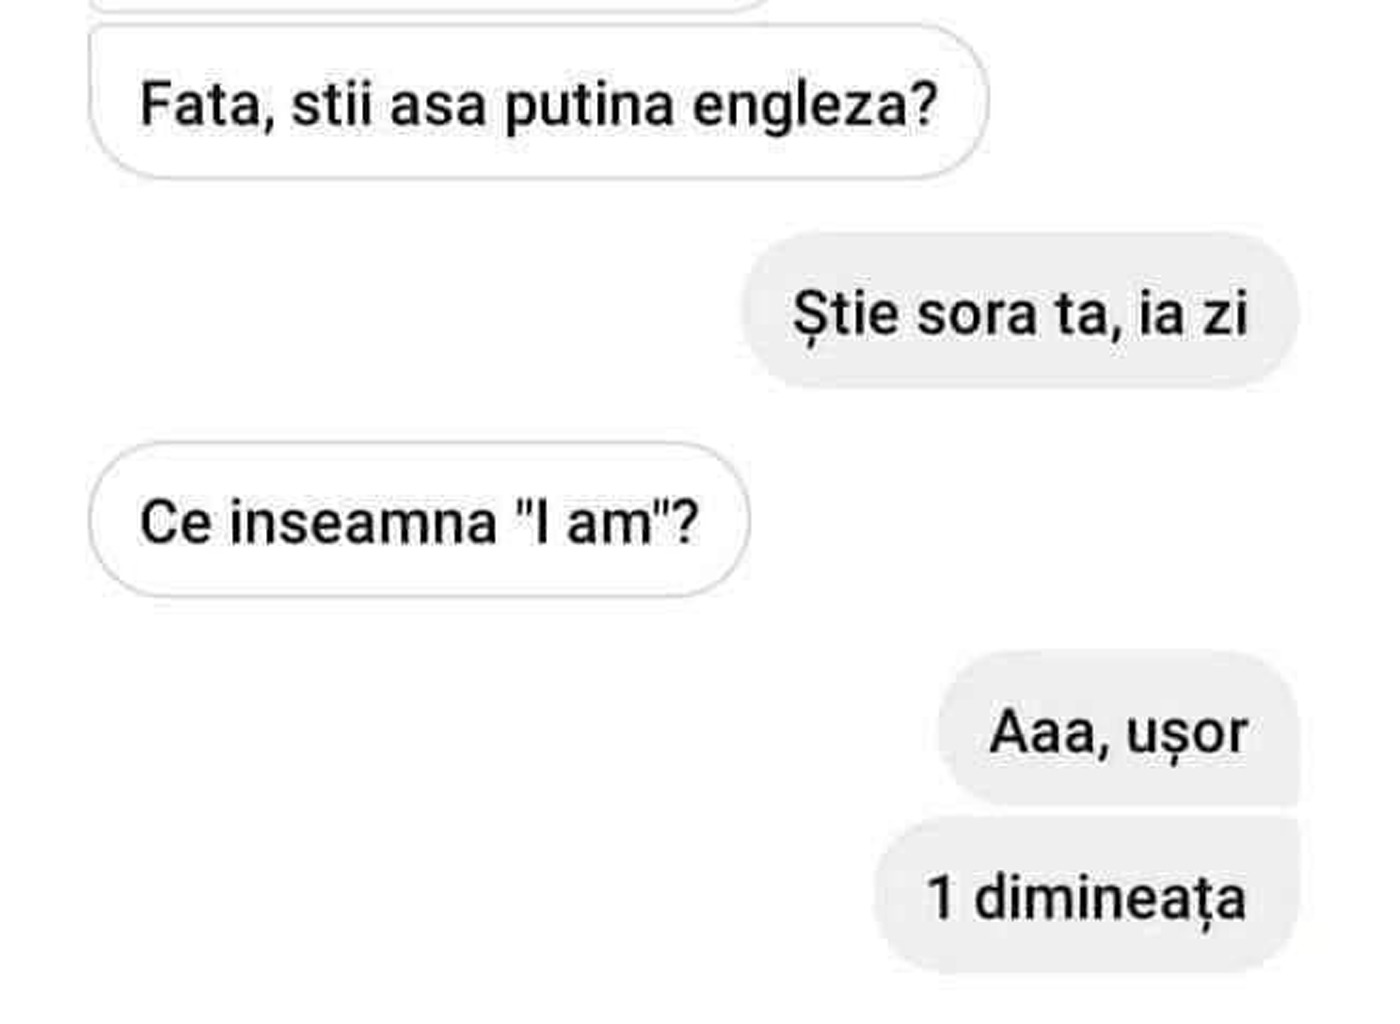Tap the word "putina" in the received message

tap(589, 105)
